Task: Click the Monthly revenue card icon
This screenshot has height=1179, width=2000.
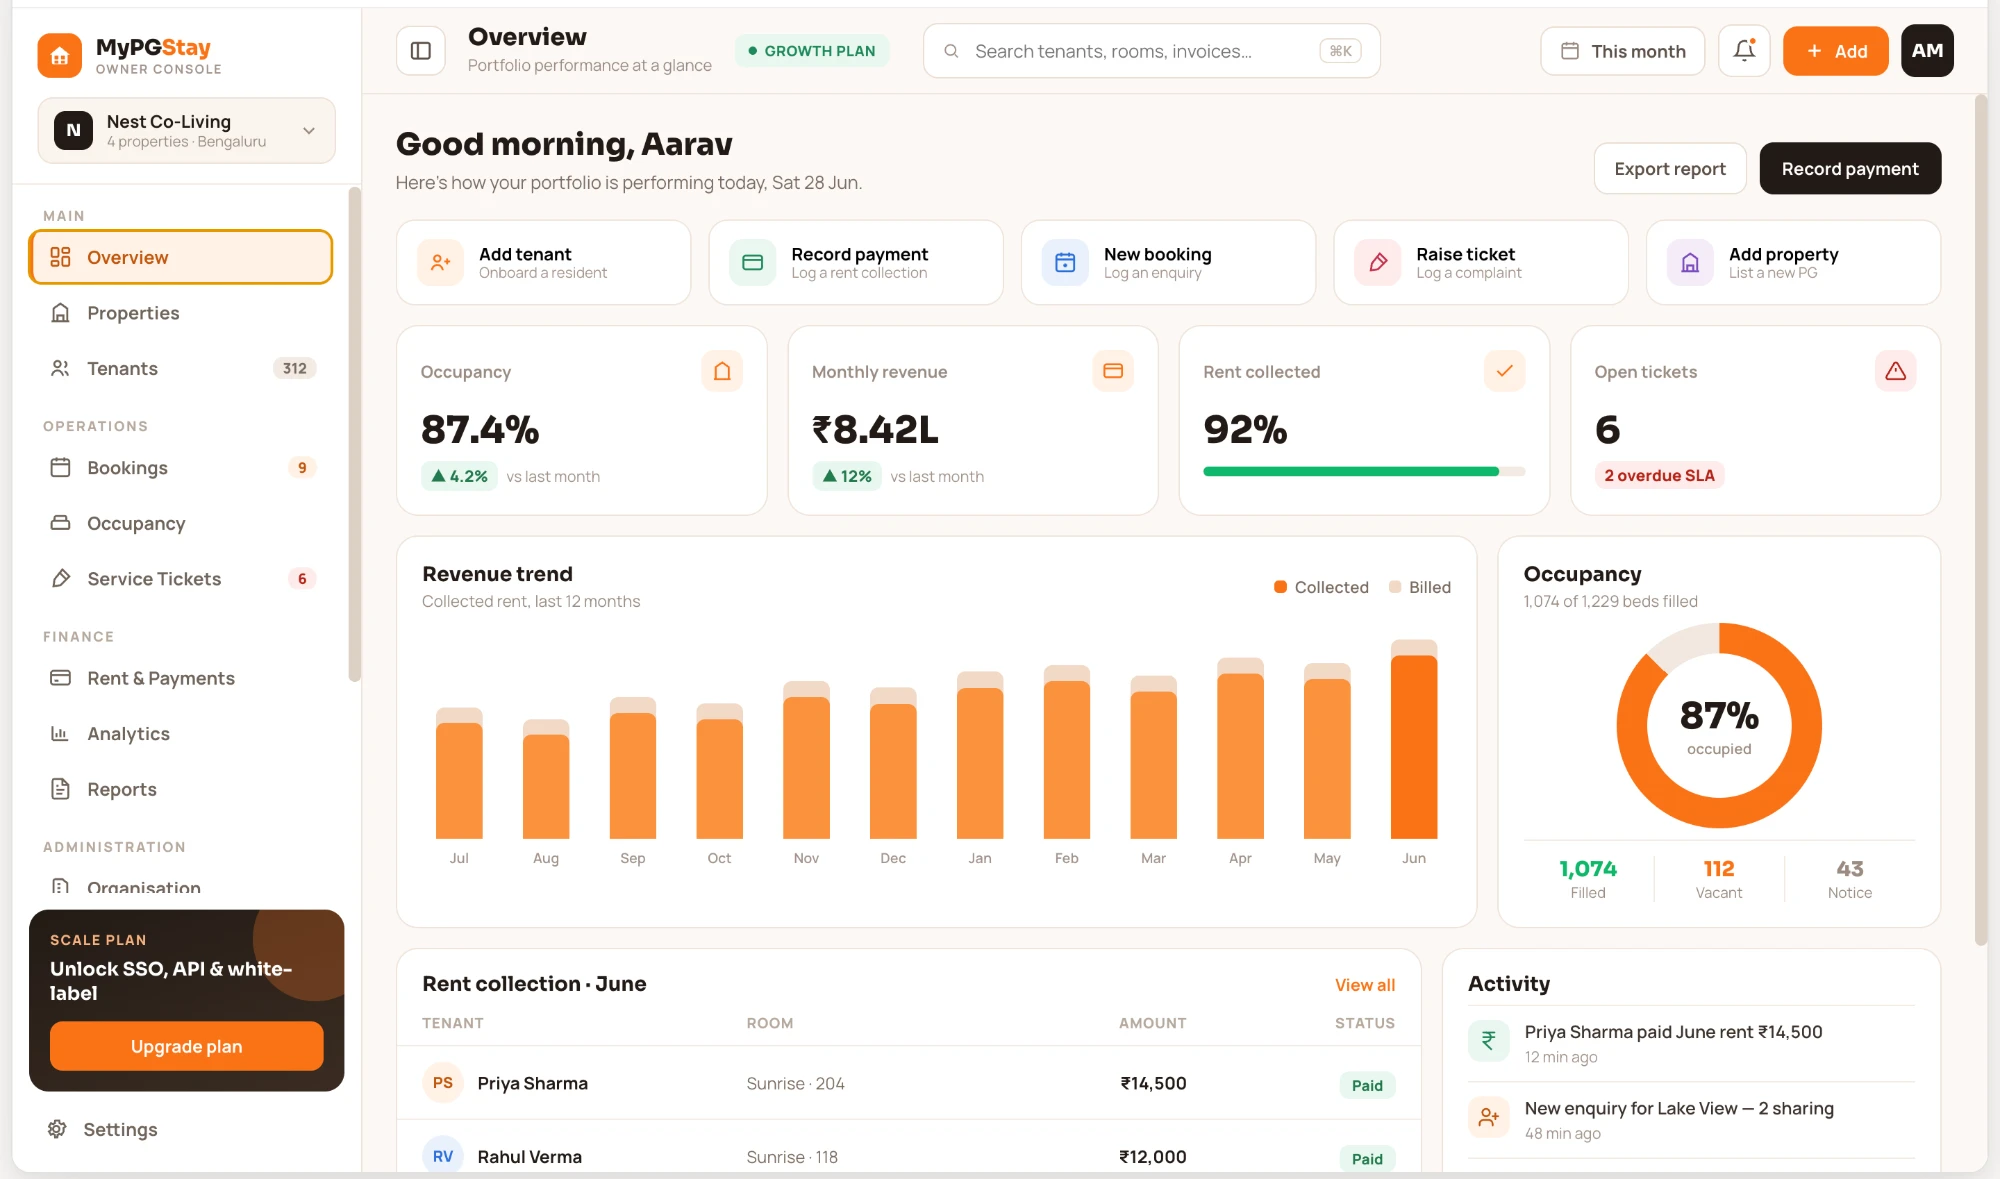Action: pos(1113,371)
